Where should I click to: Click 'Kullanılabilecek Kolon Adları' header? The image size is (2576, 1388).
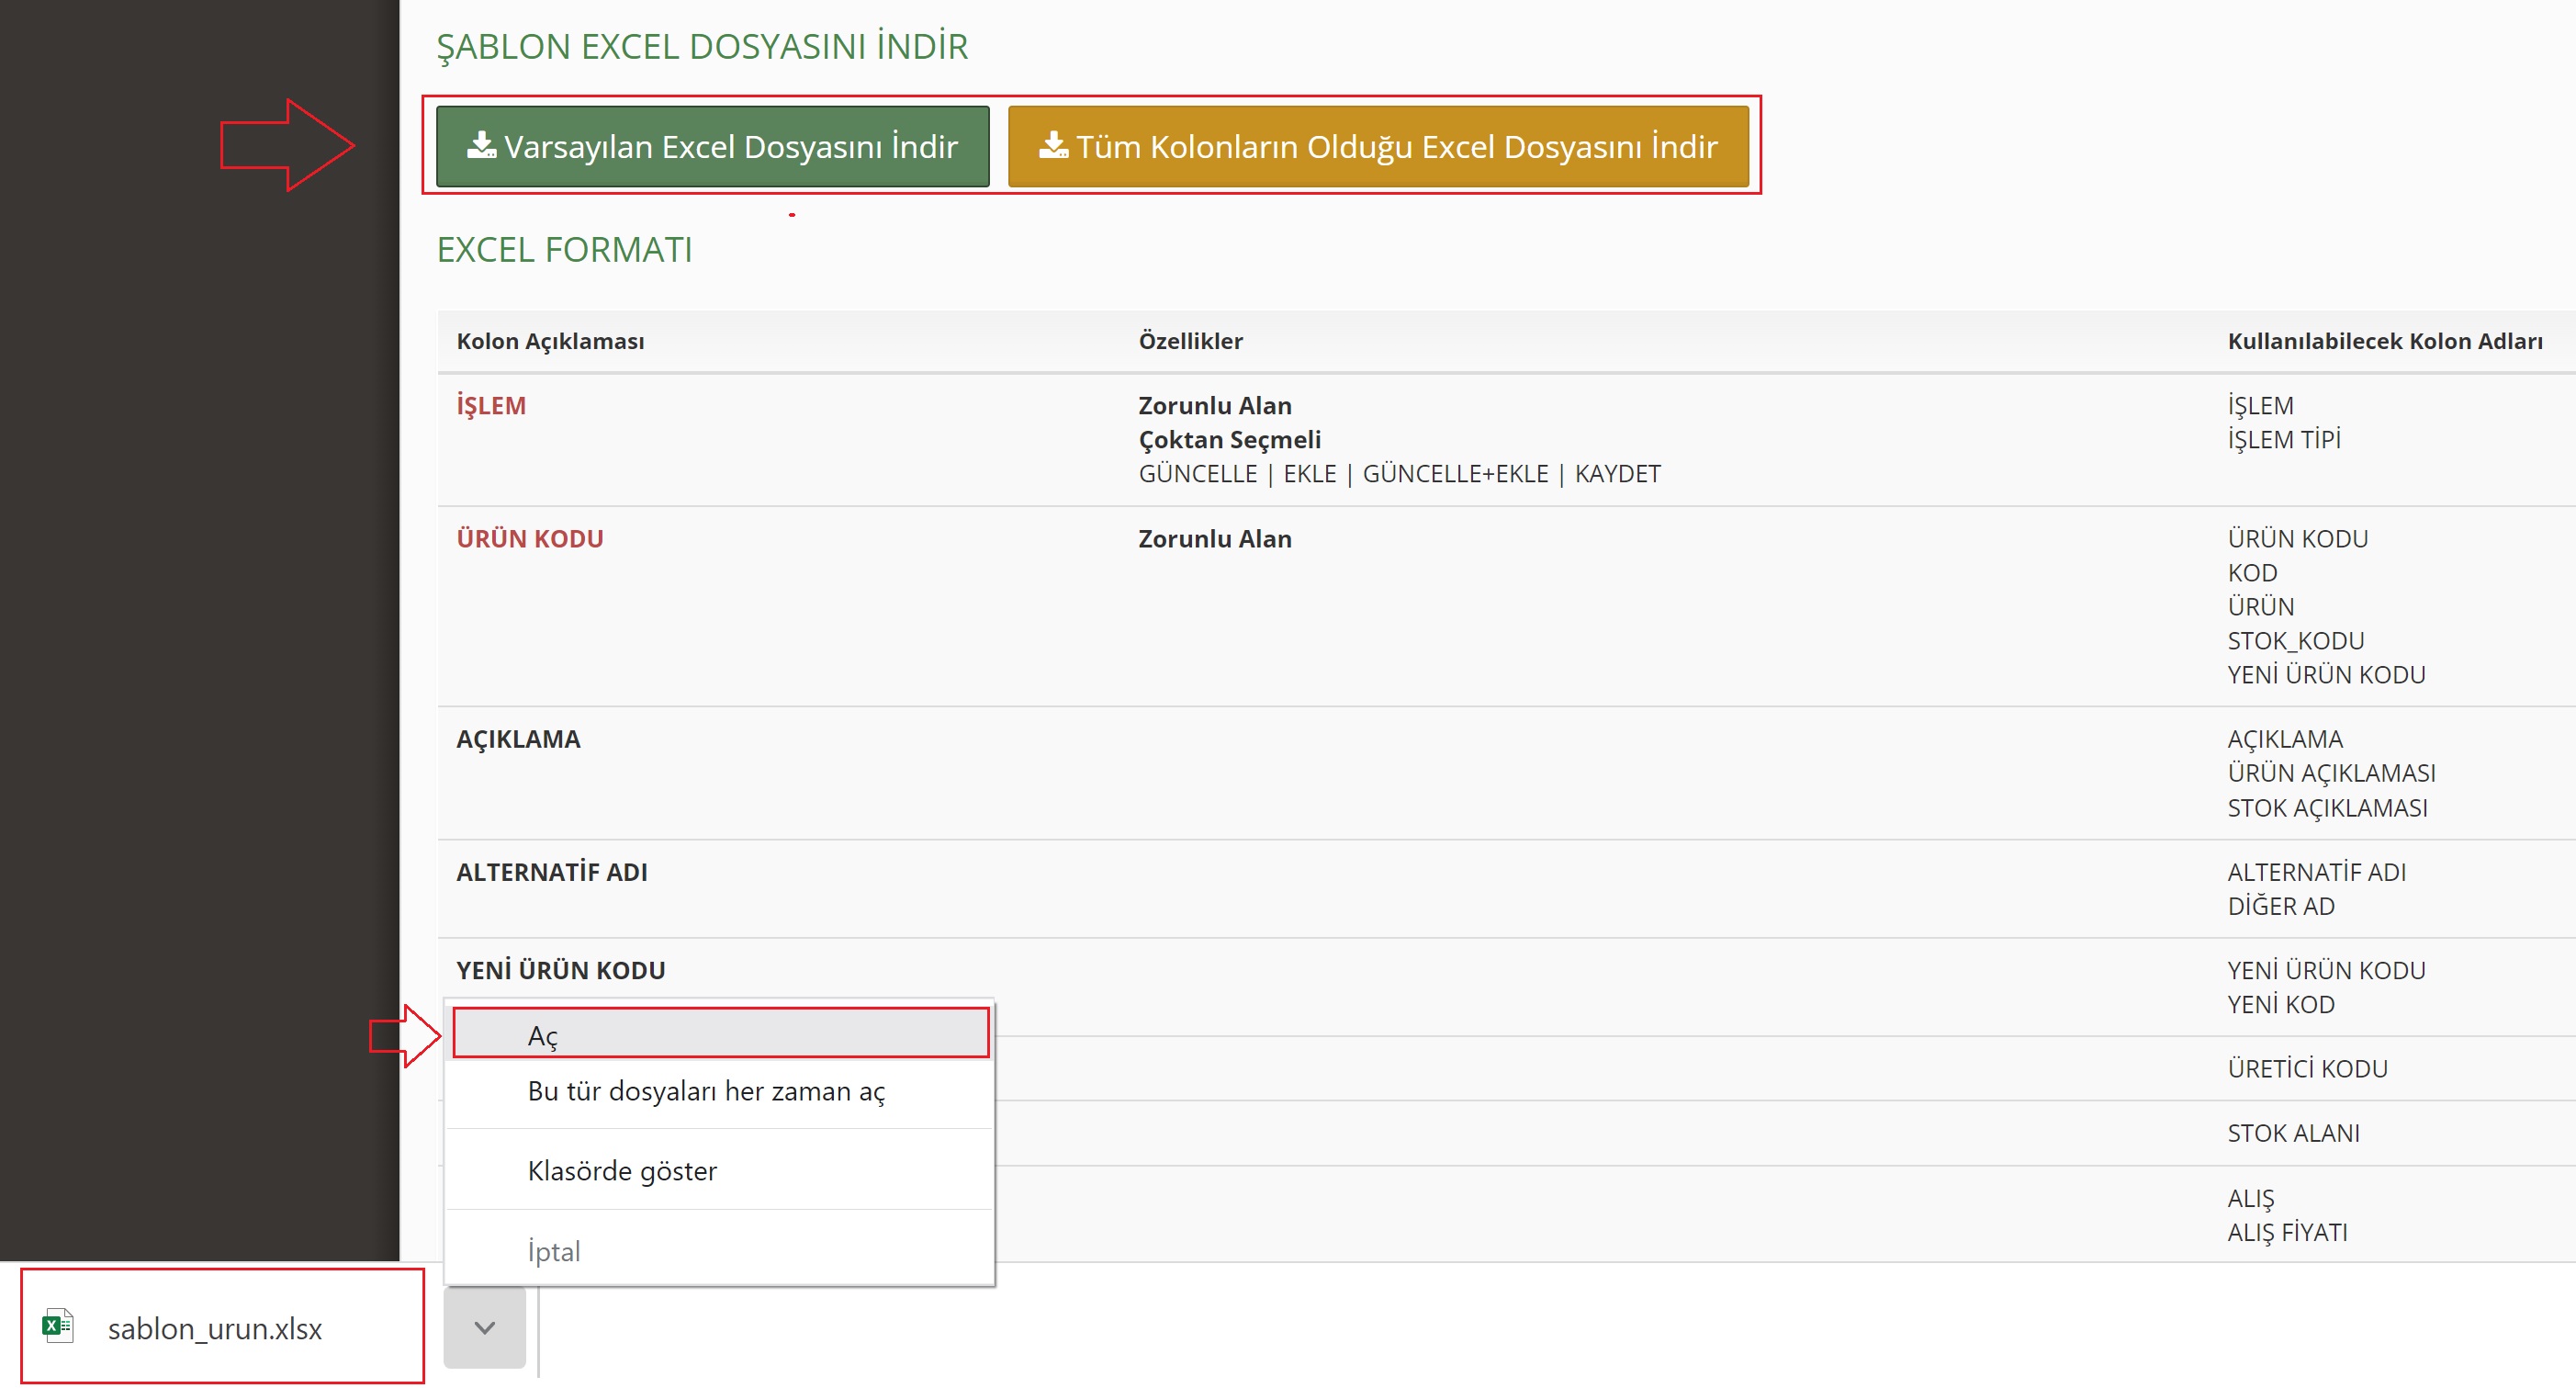2384,341
